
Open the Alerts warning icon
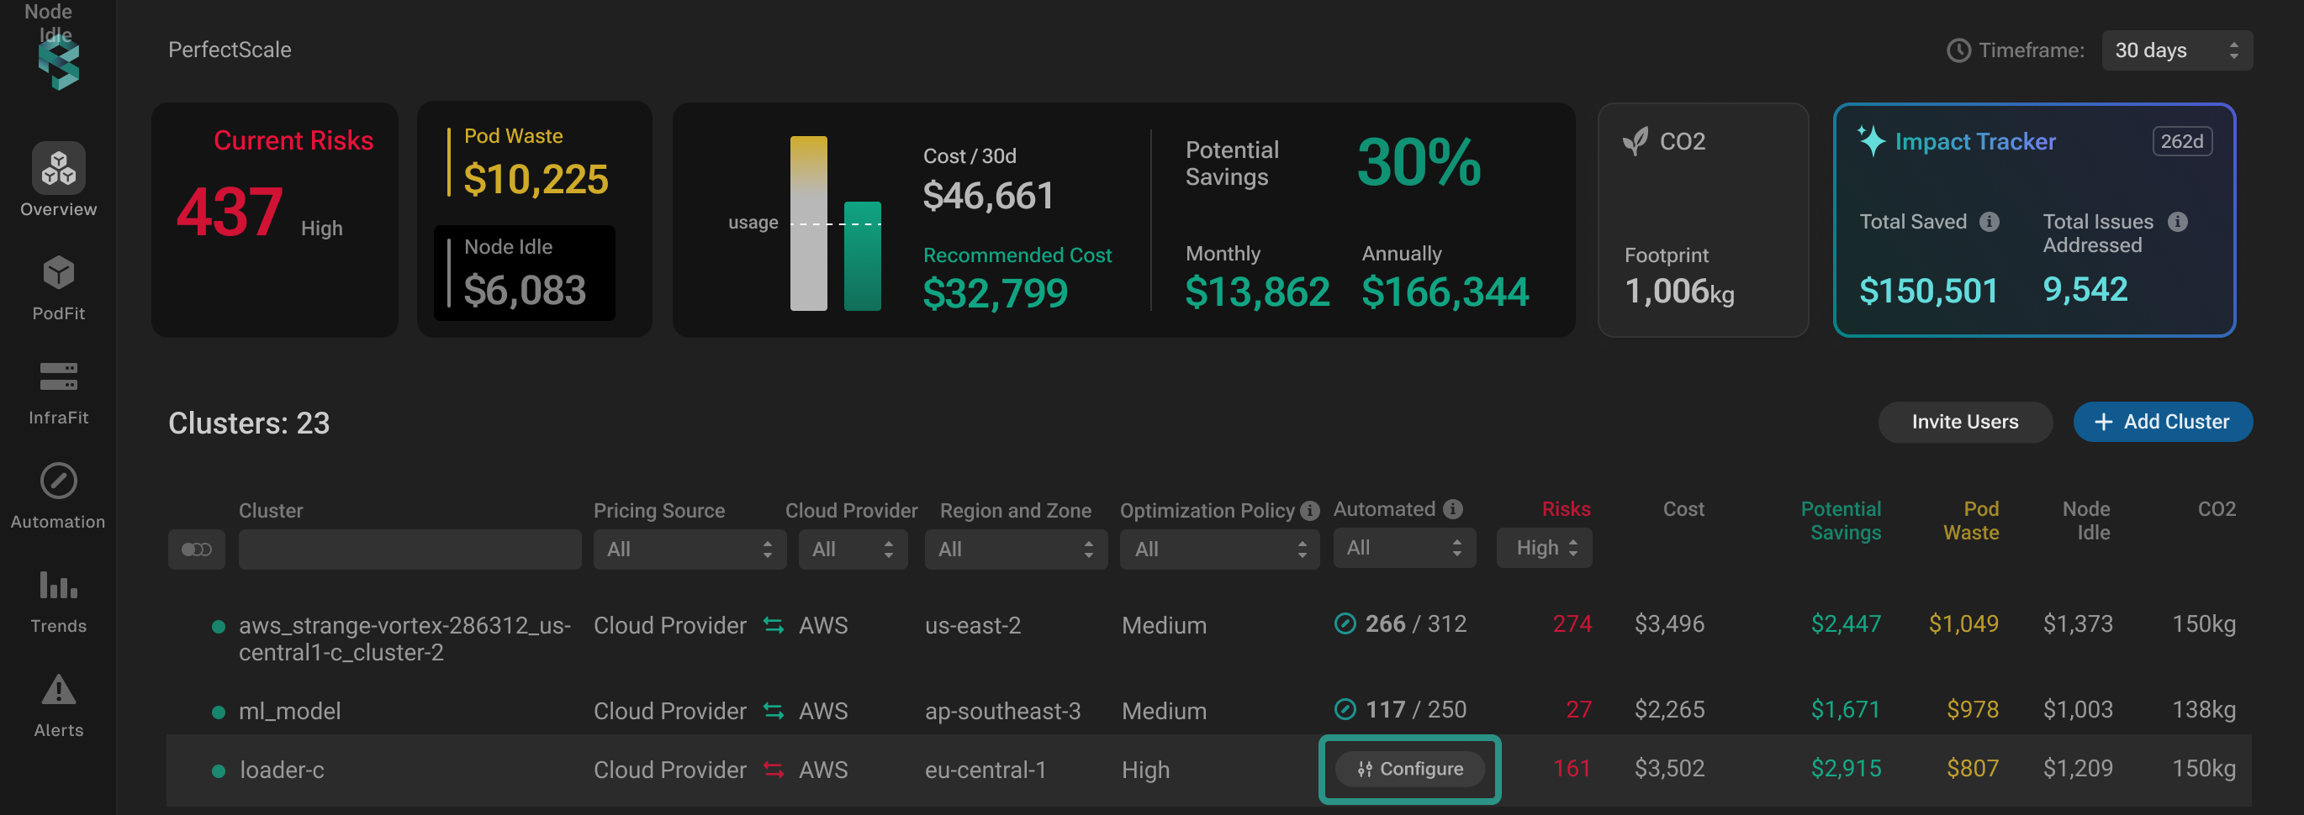(58, 691)
